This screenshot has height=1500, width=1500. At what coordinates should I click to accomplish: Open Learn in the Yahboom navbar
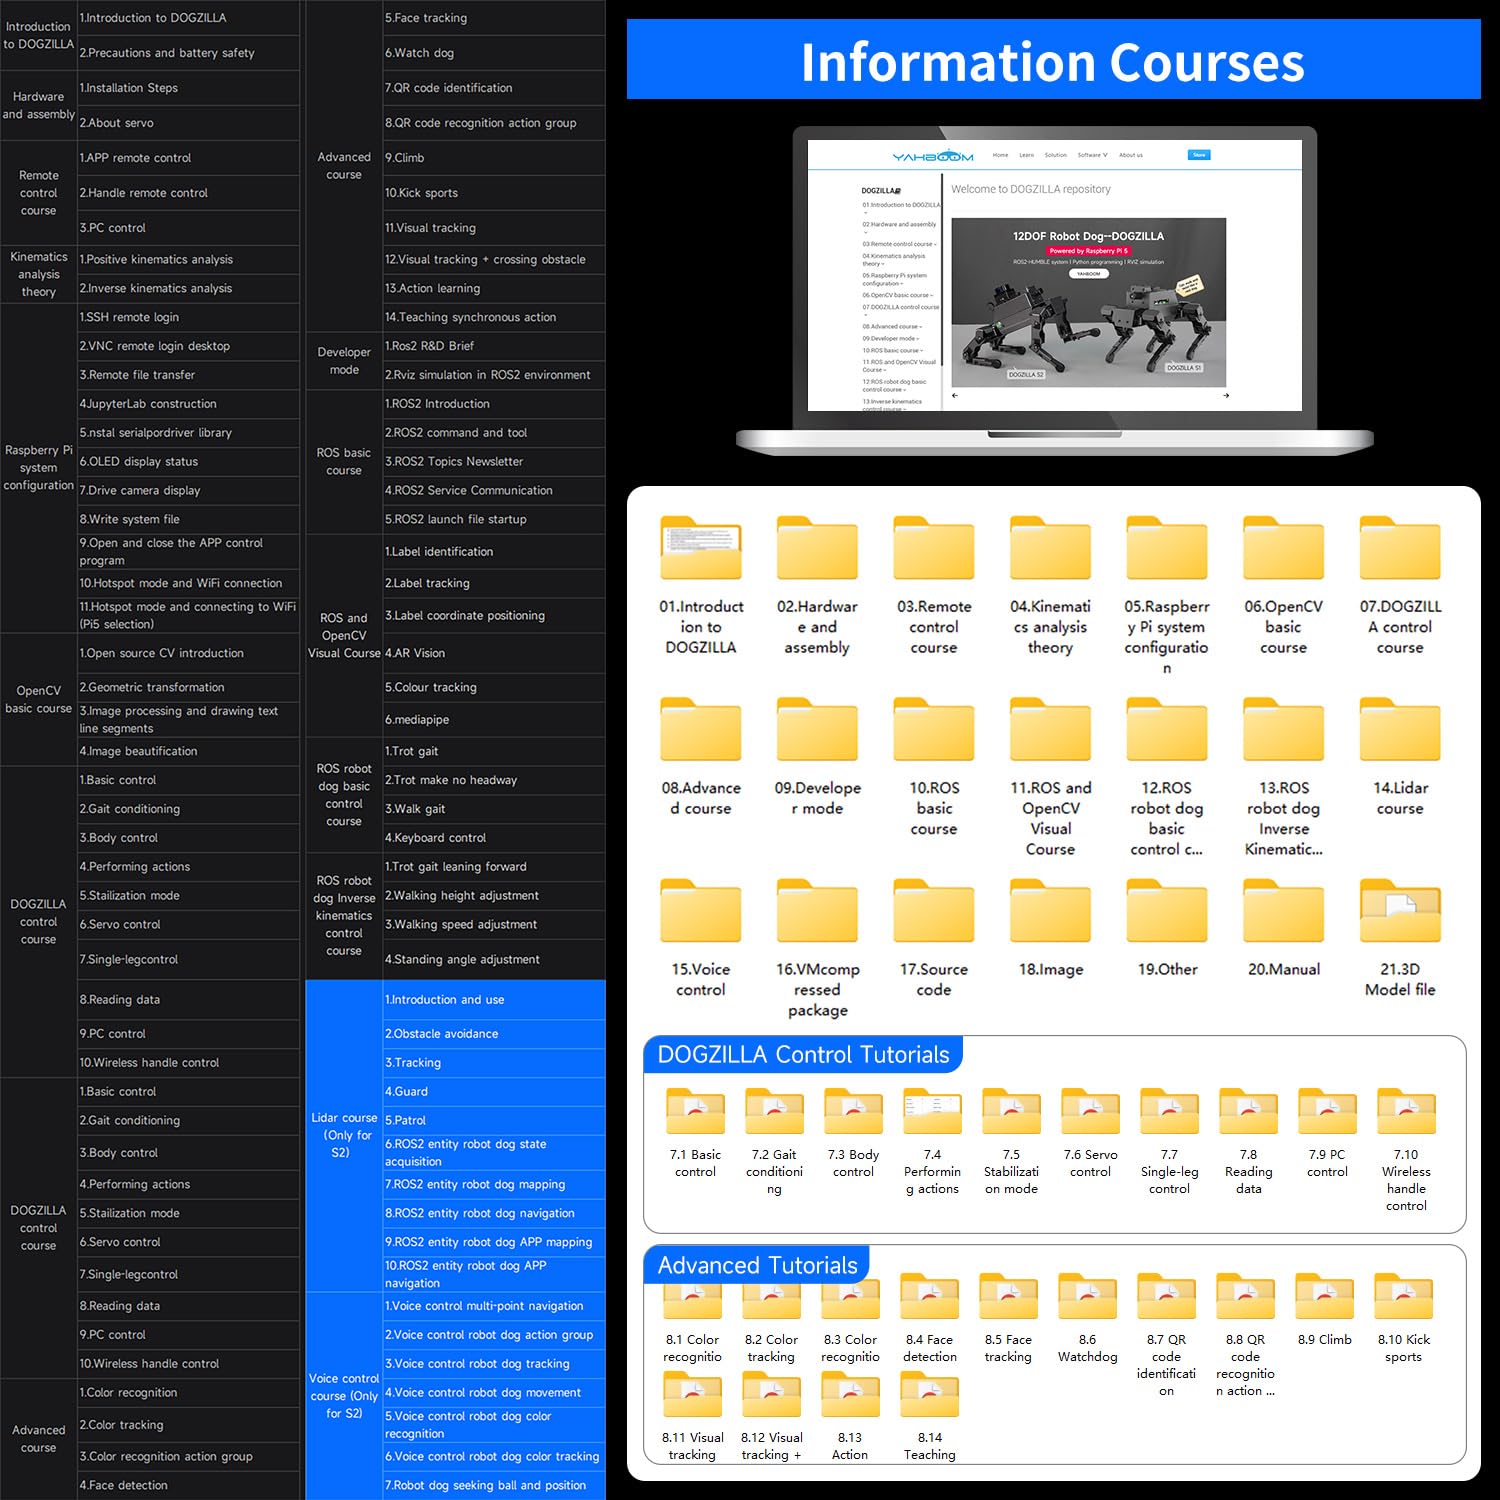(x=1026, y=155)
